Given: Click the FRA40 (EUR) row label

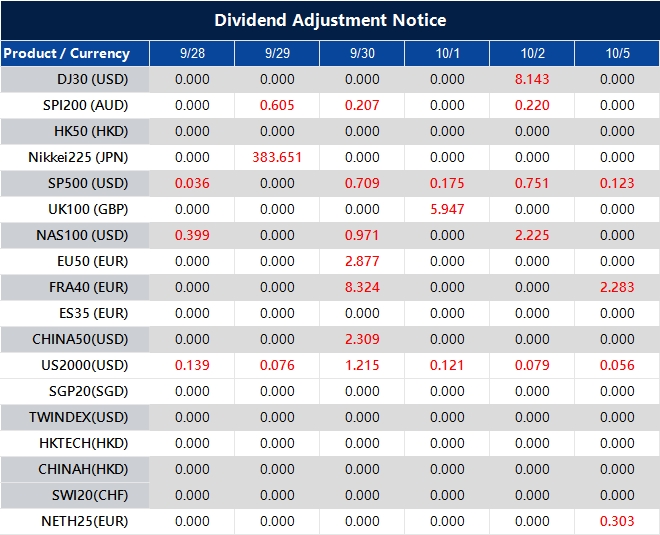Looking at the screenshot, I should click(x=88, y=287).
